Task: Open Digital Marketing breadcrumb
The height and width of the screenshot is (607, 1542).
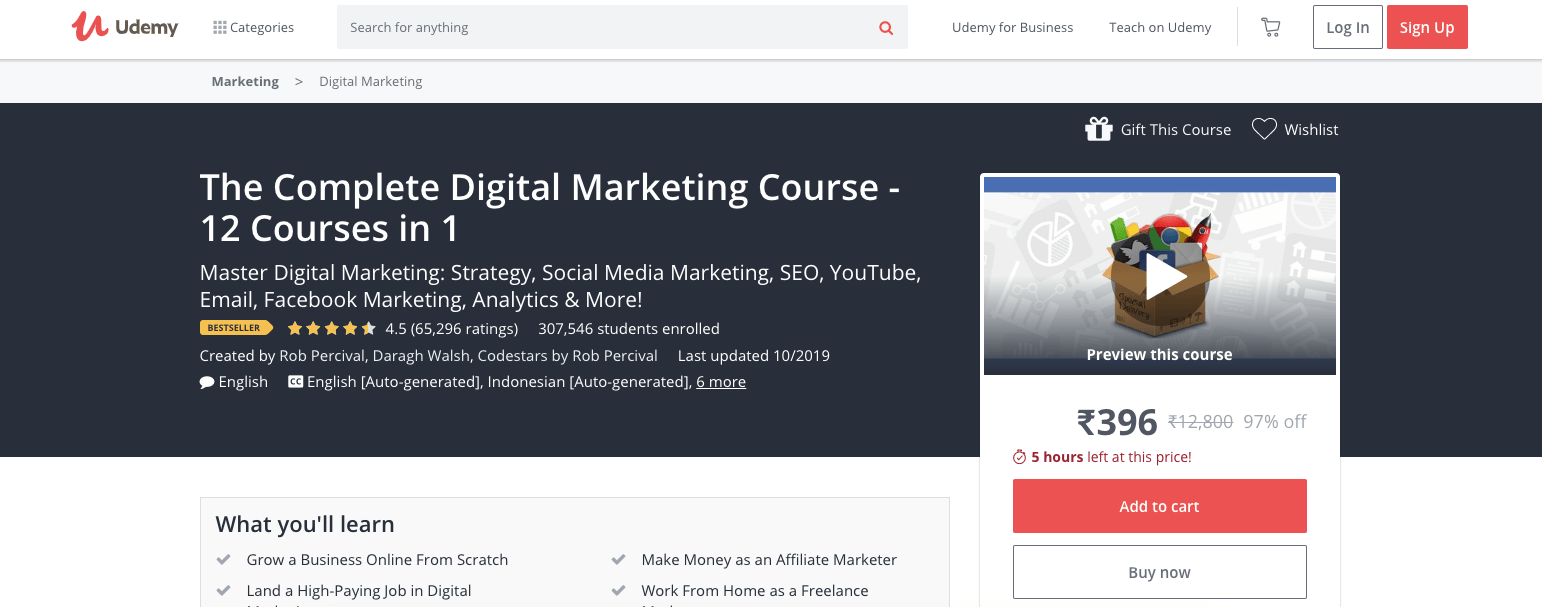Action: point(370,81)
